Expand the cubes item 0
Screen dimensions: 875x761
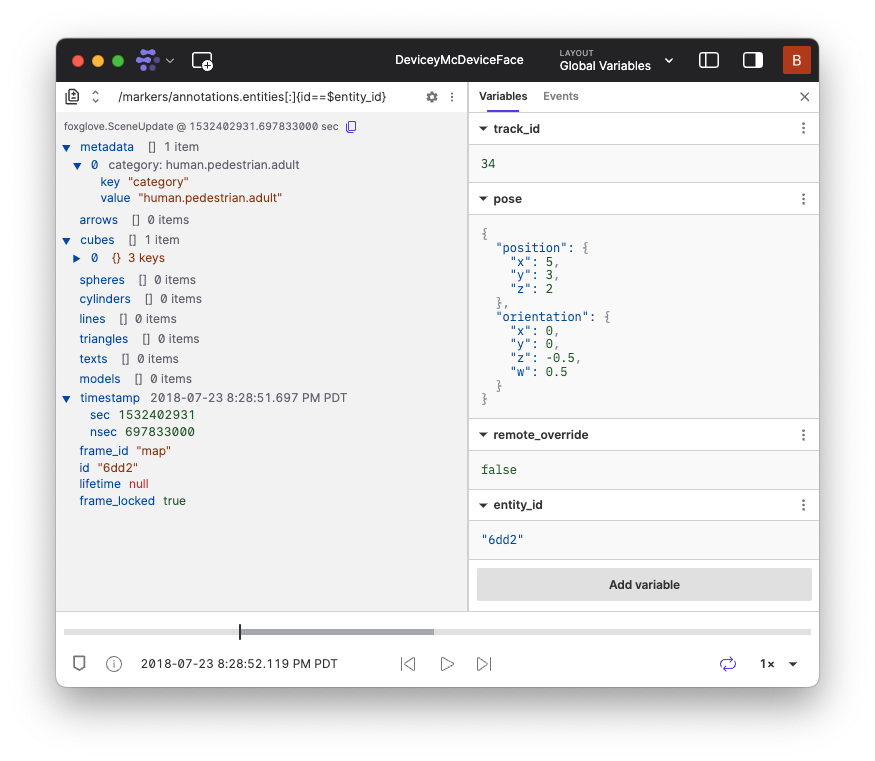click(77, 259)
